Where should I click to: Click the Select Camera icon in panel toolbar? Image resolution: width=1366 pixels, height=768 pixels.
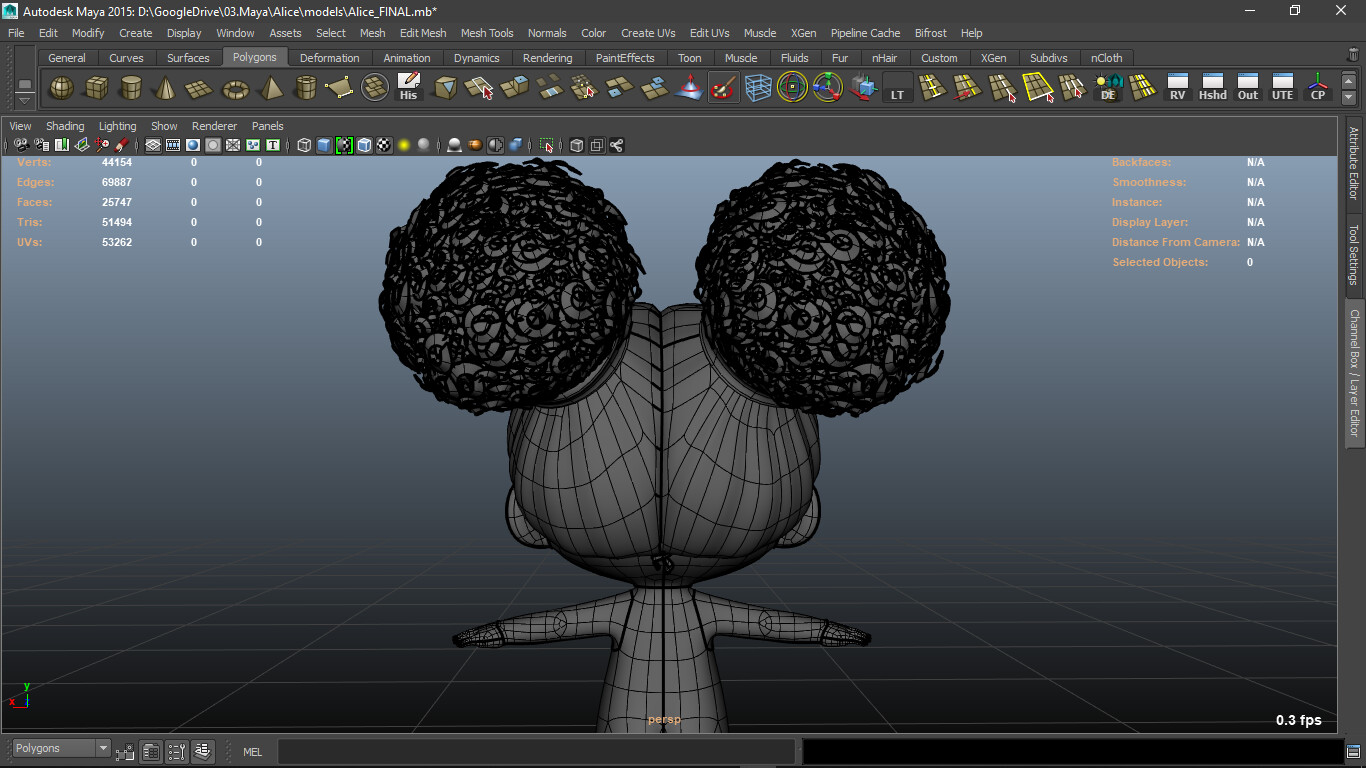20,145
